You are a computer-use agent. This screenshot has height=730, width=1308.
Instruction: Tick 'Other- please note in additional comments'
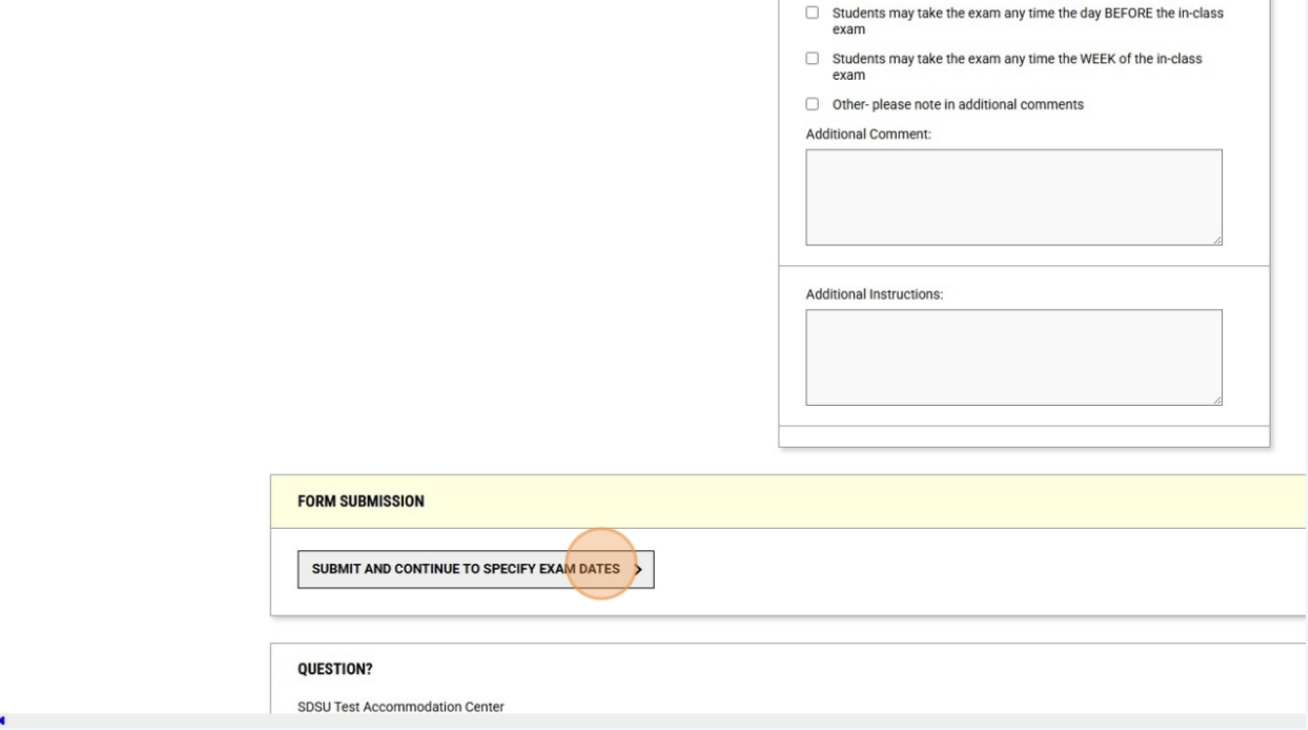point(812,104)
